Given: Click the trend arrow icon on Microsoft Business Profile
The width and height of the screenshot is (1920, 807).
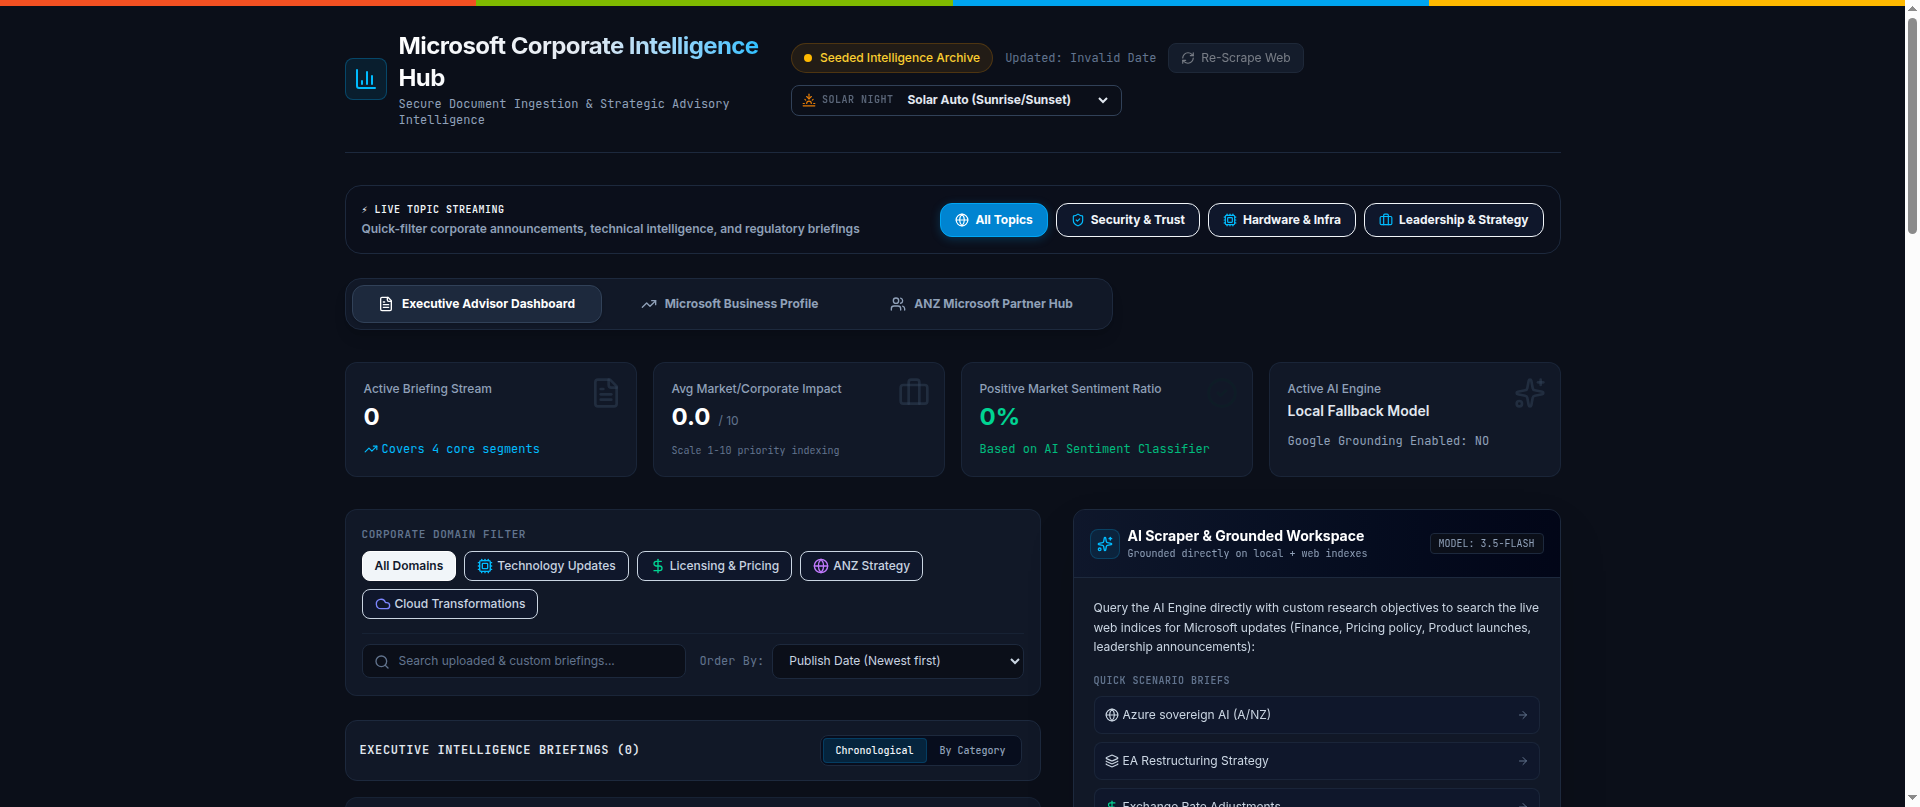Looking at the screenshot, I should (649, 304).
